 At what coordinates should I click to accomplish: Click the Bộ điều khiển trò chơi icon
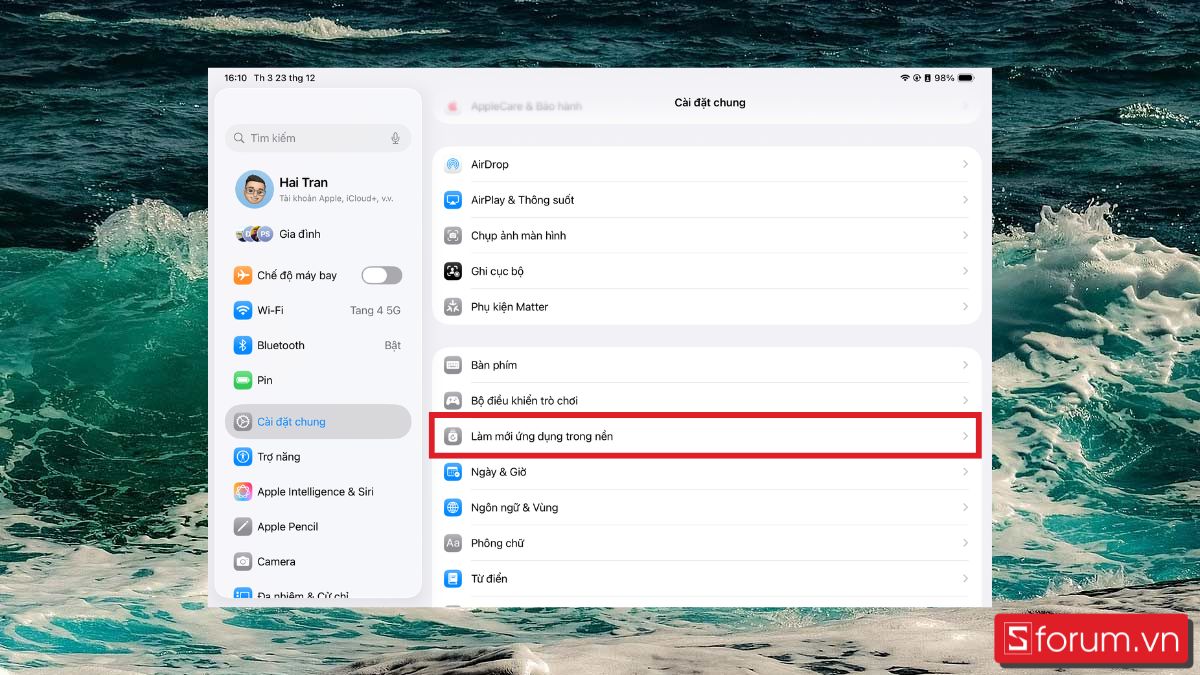[x=453, y=401]
